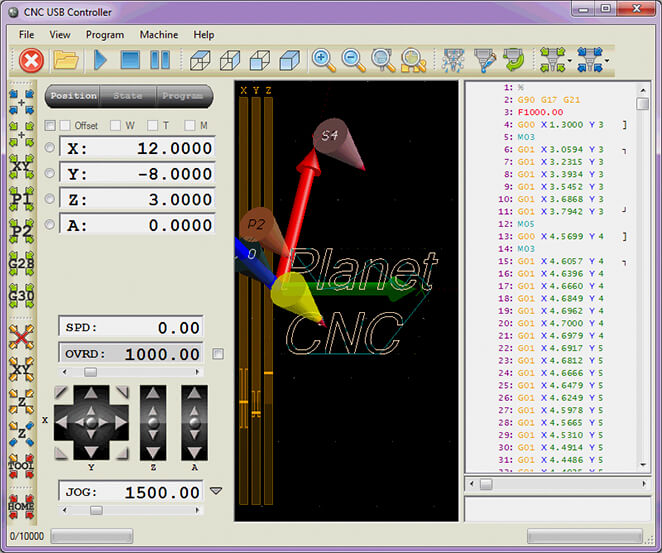The width and height of the screenshot is (662, 553).
Task: Open dropdown next to blue-arrow machine icon
Action: click(607, 61)
